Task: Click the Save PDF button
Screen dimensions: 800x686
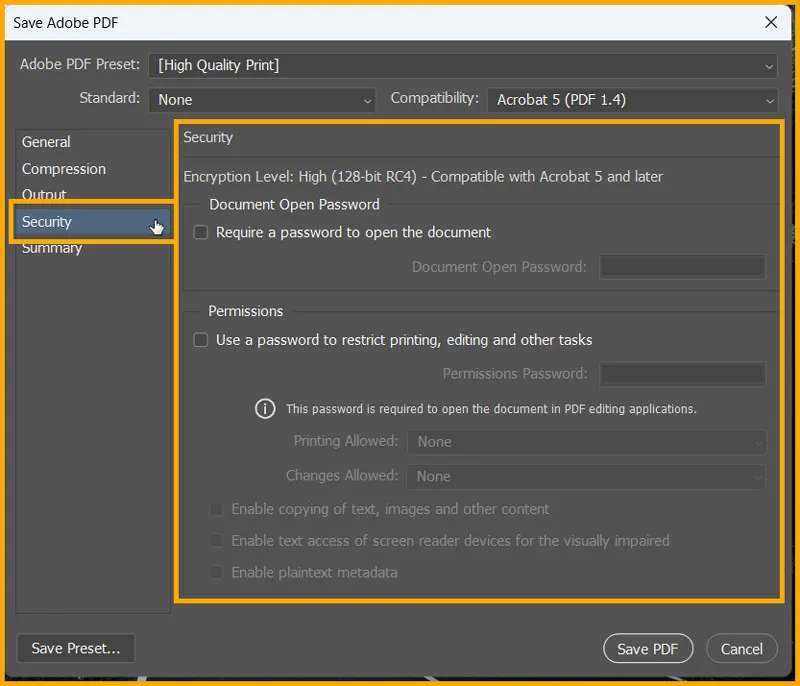Action: click(648, 648)
